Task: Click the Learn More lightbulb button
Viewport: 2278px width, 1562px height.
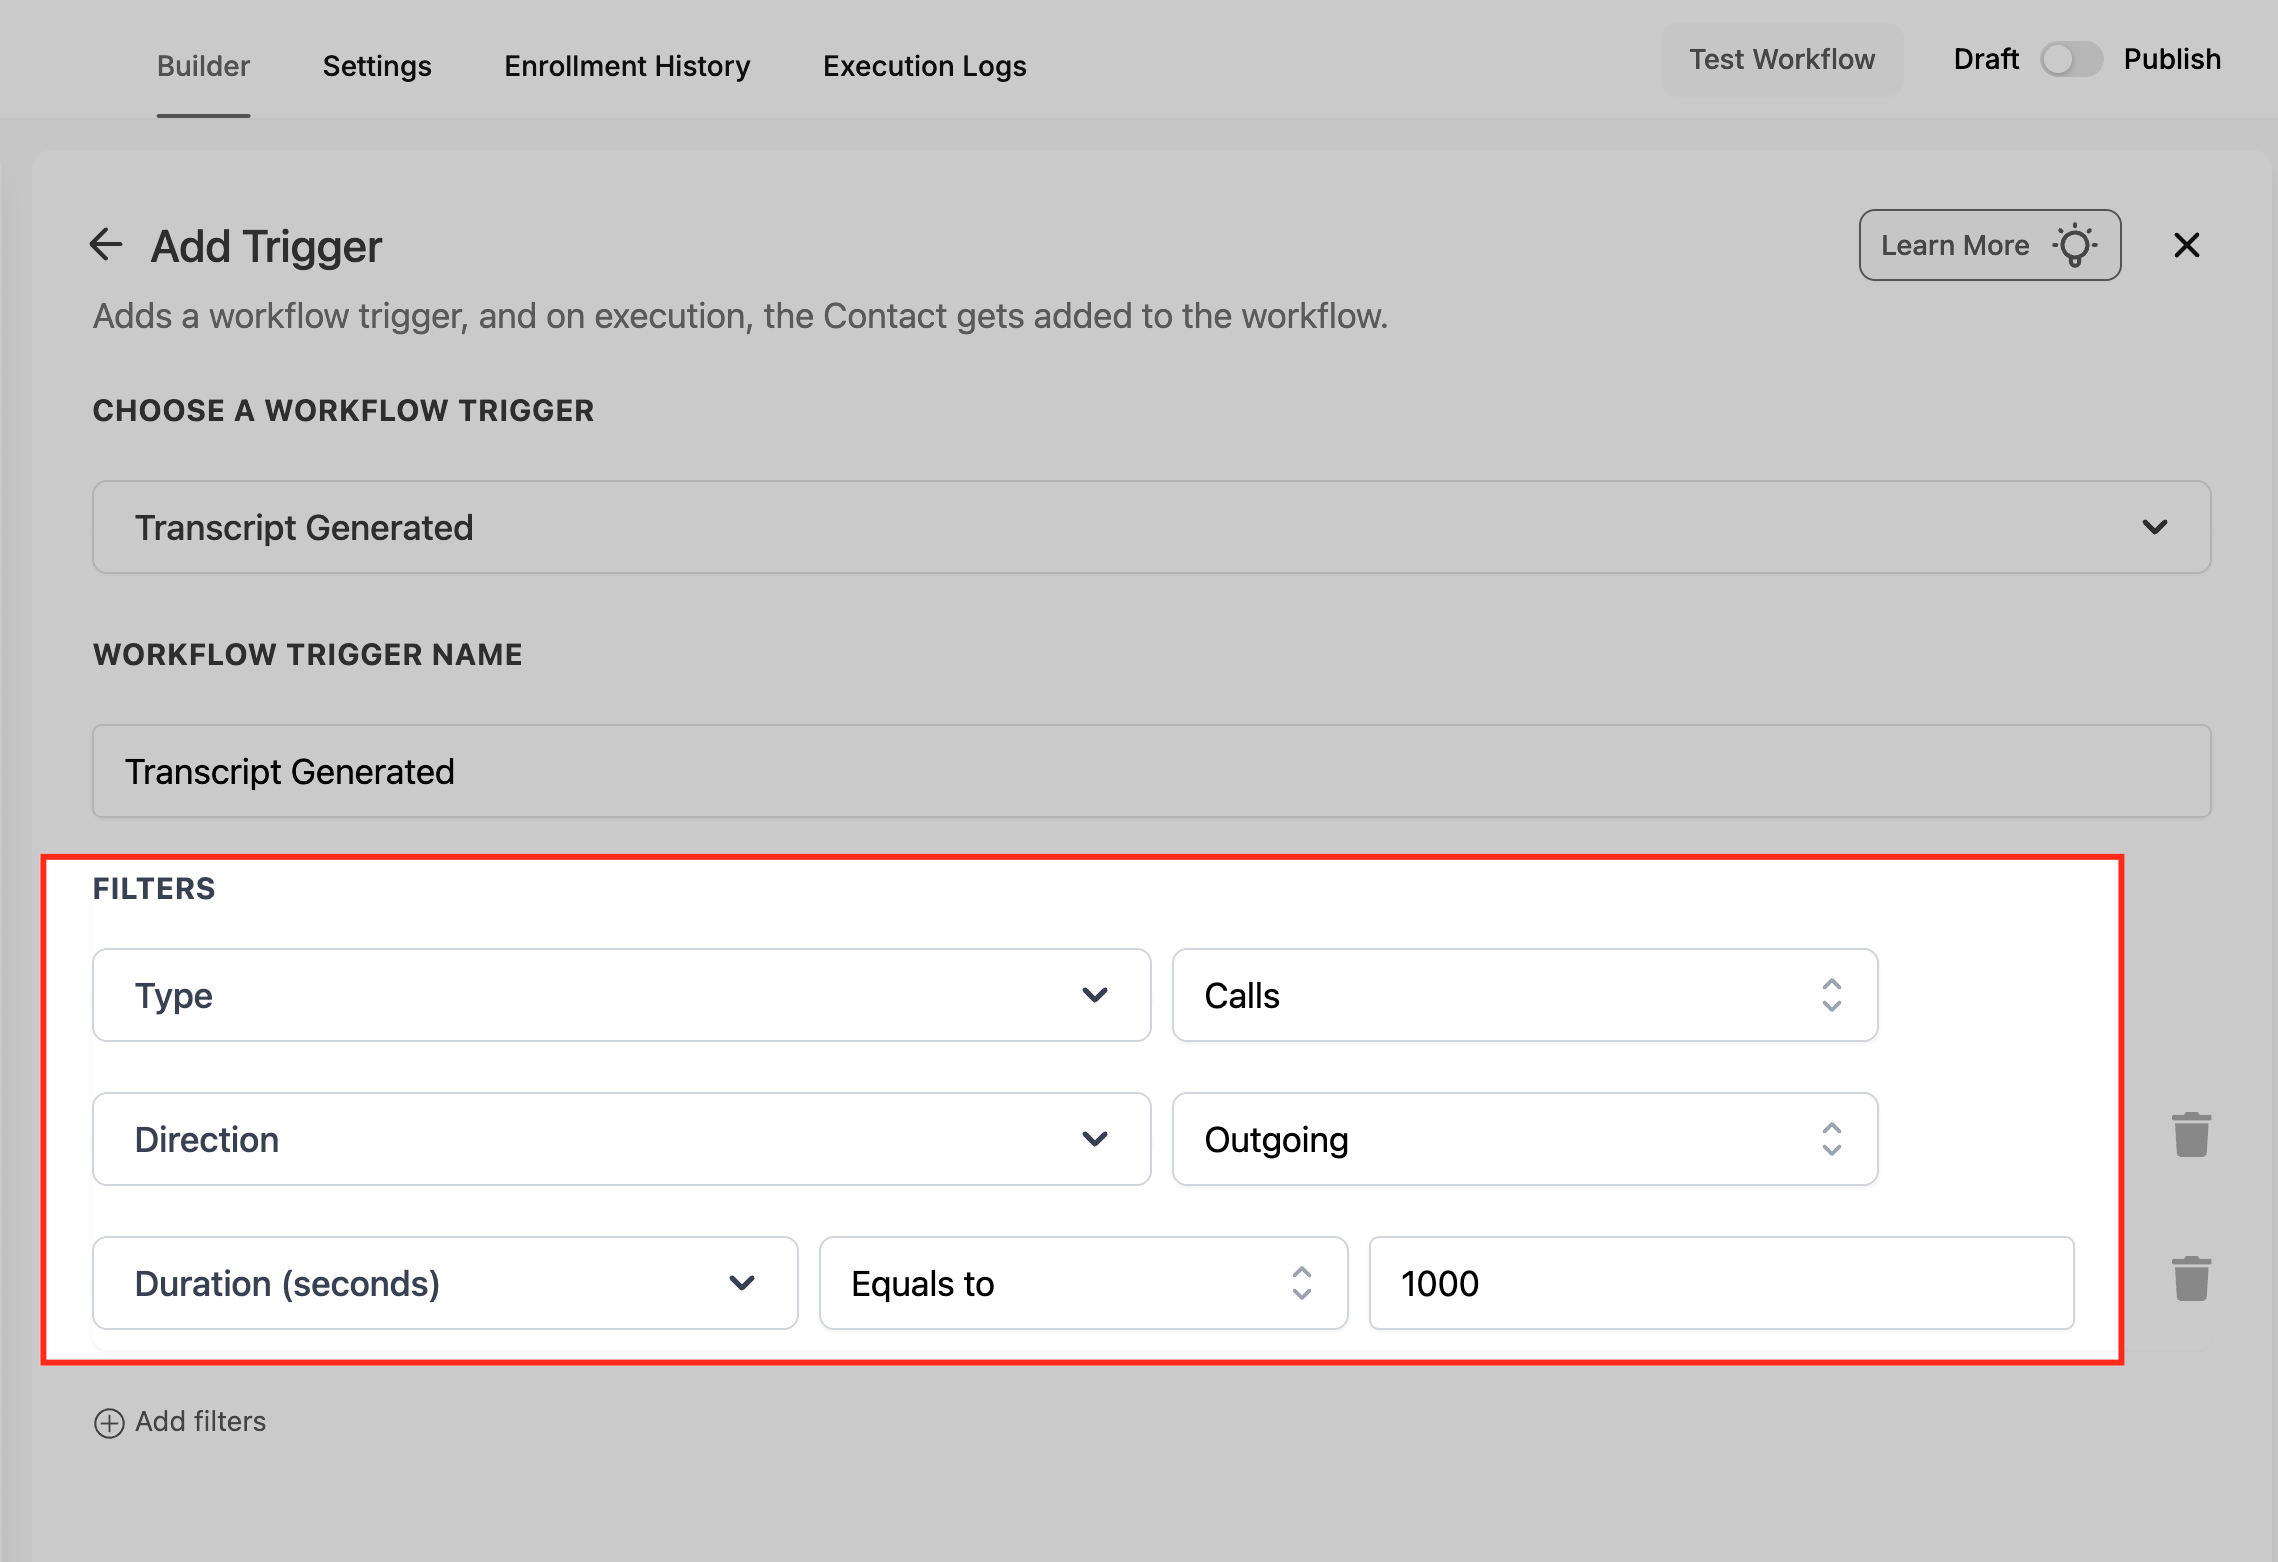Action: click(x=1988, y=245)
